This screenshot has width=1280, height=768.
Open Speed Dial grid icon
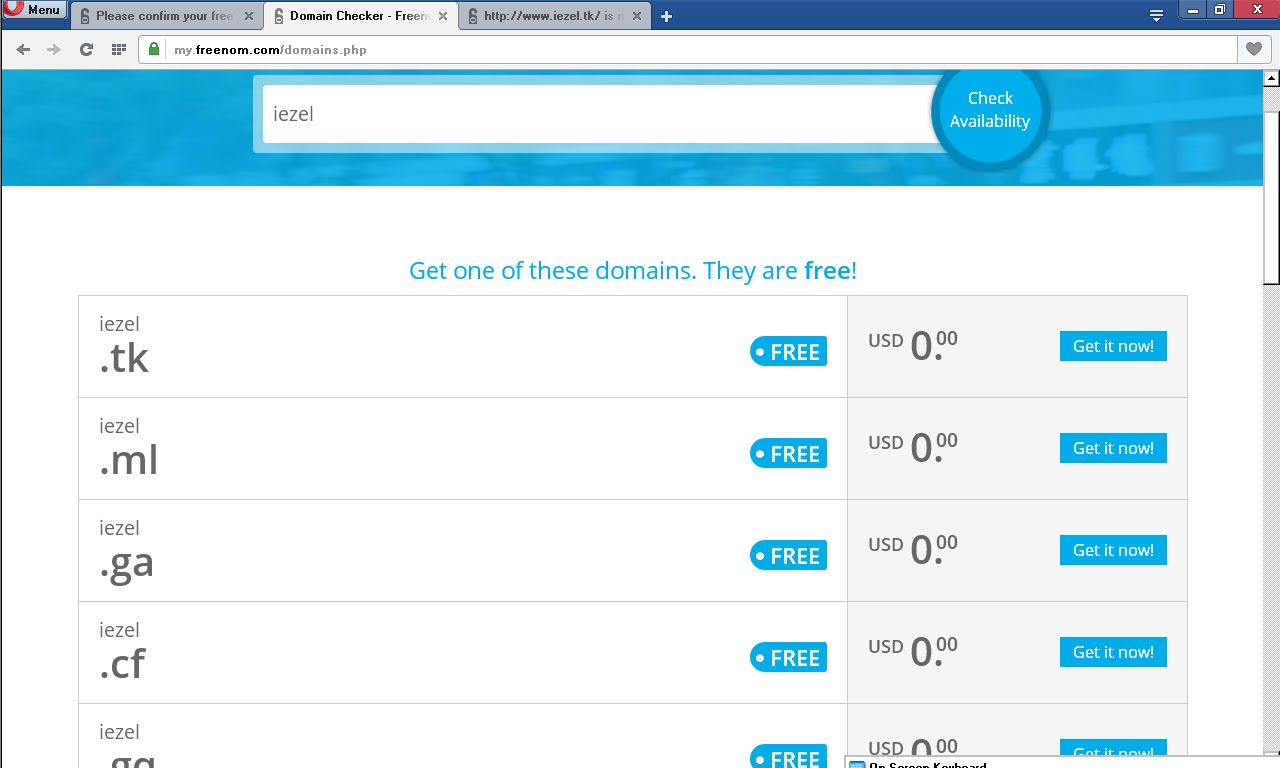[118, 49]
